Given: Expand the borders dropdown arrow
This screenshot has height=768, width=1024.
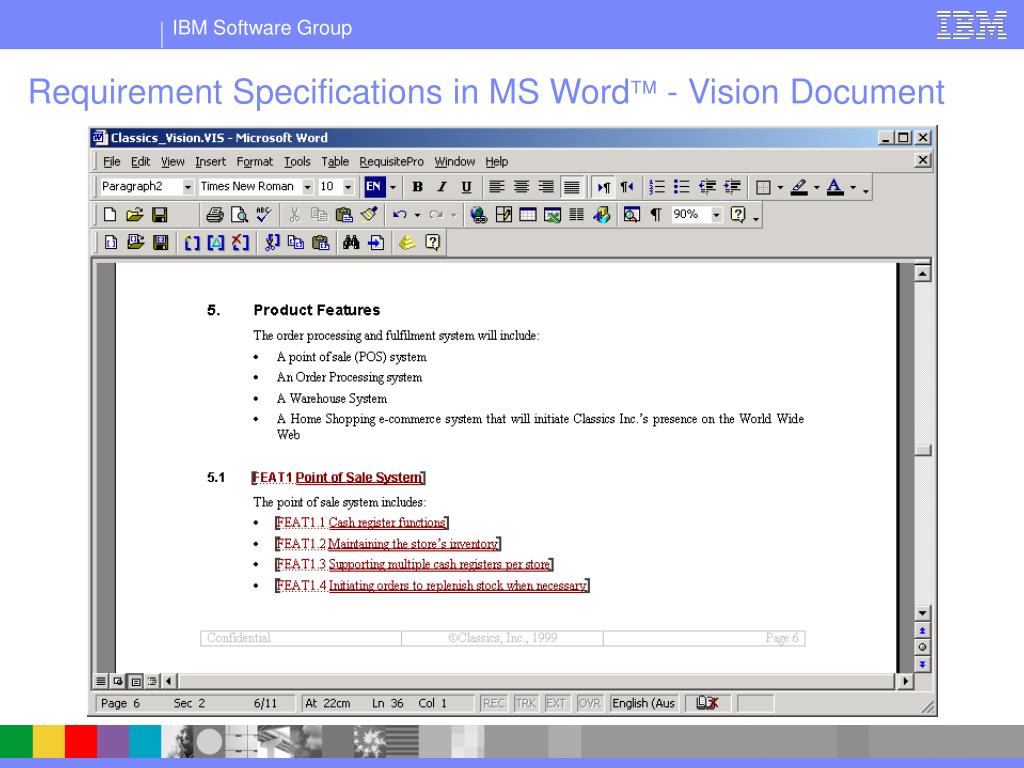Looking at the screenshot, I should pos(780,187).
